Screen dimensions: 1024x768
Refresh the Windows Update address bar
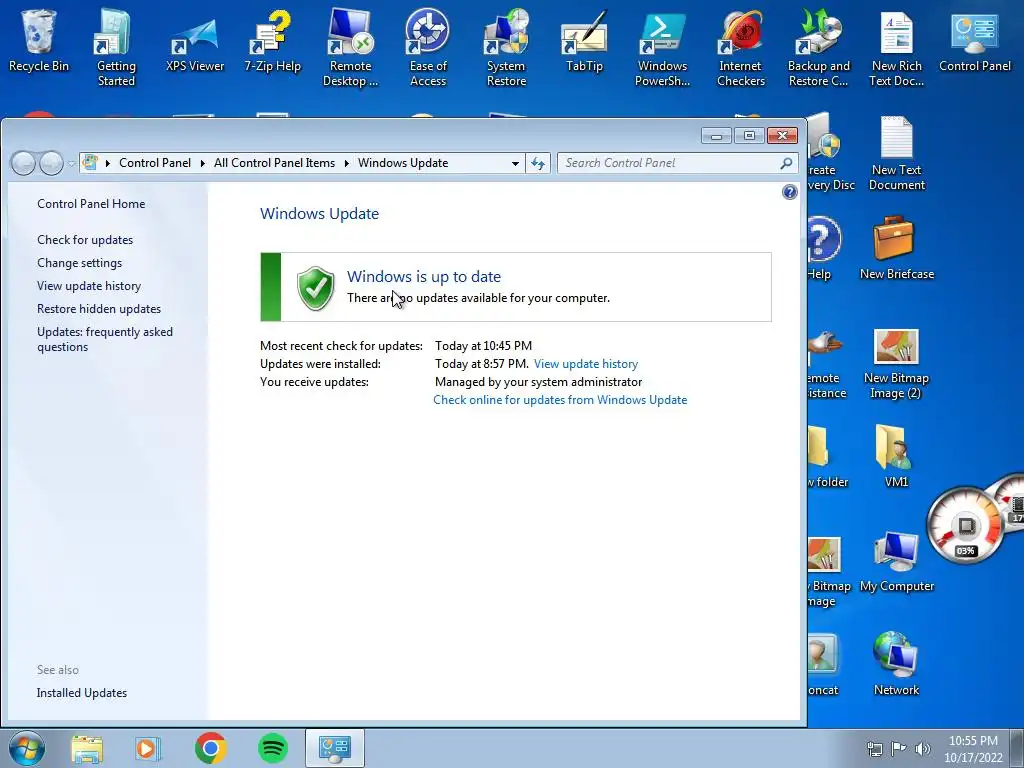coord(538,163)
